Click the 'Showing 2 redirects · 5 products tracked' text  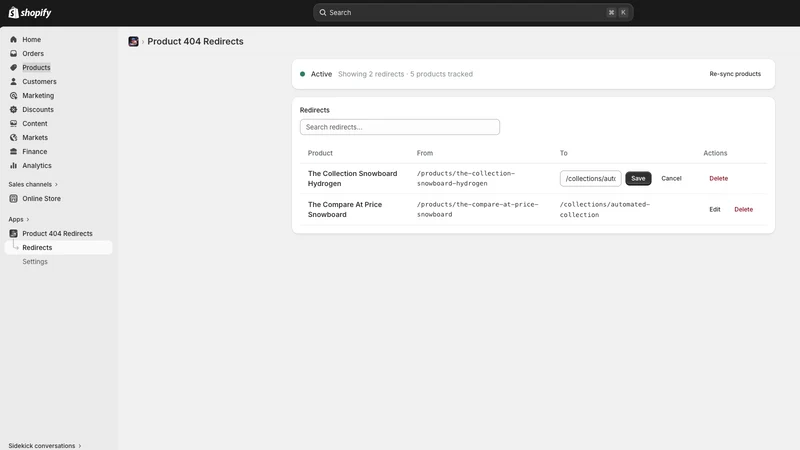[x=405, y=74]
